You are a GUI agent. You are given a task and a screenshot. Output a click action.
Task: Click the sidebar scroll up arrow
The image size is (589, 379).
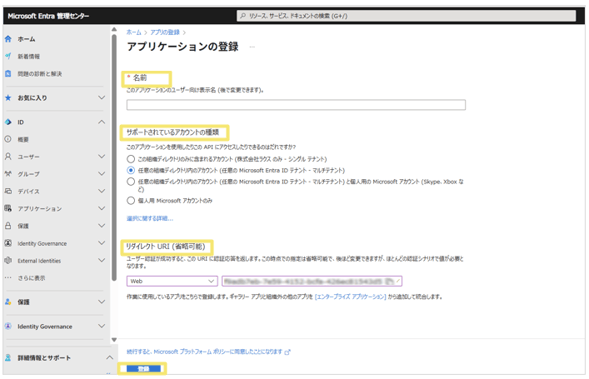[x=114, y=30]
